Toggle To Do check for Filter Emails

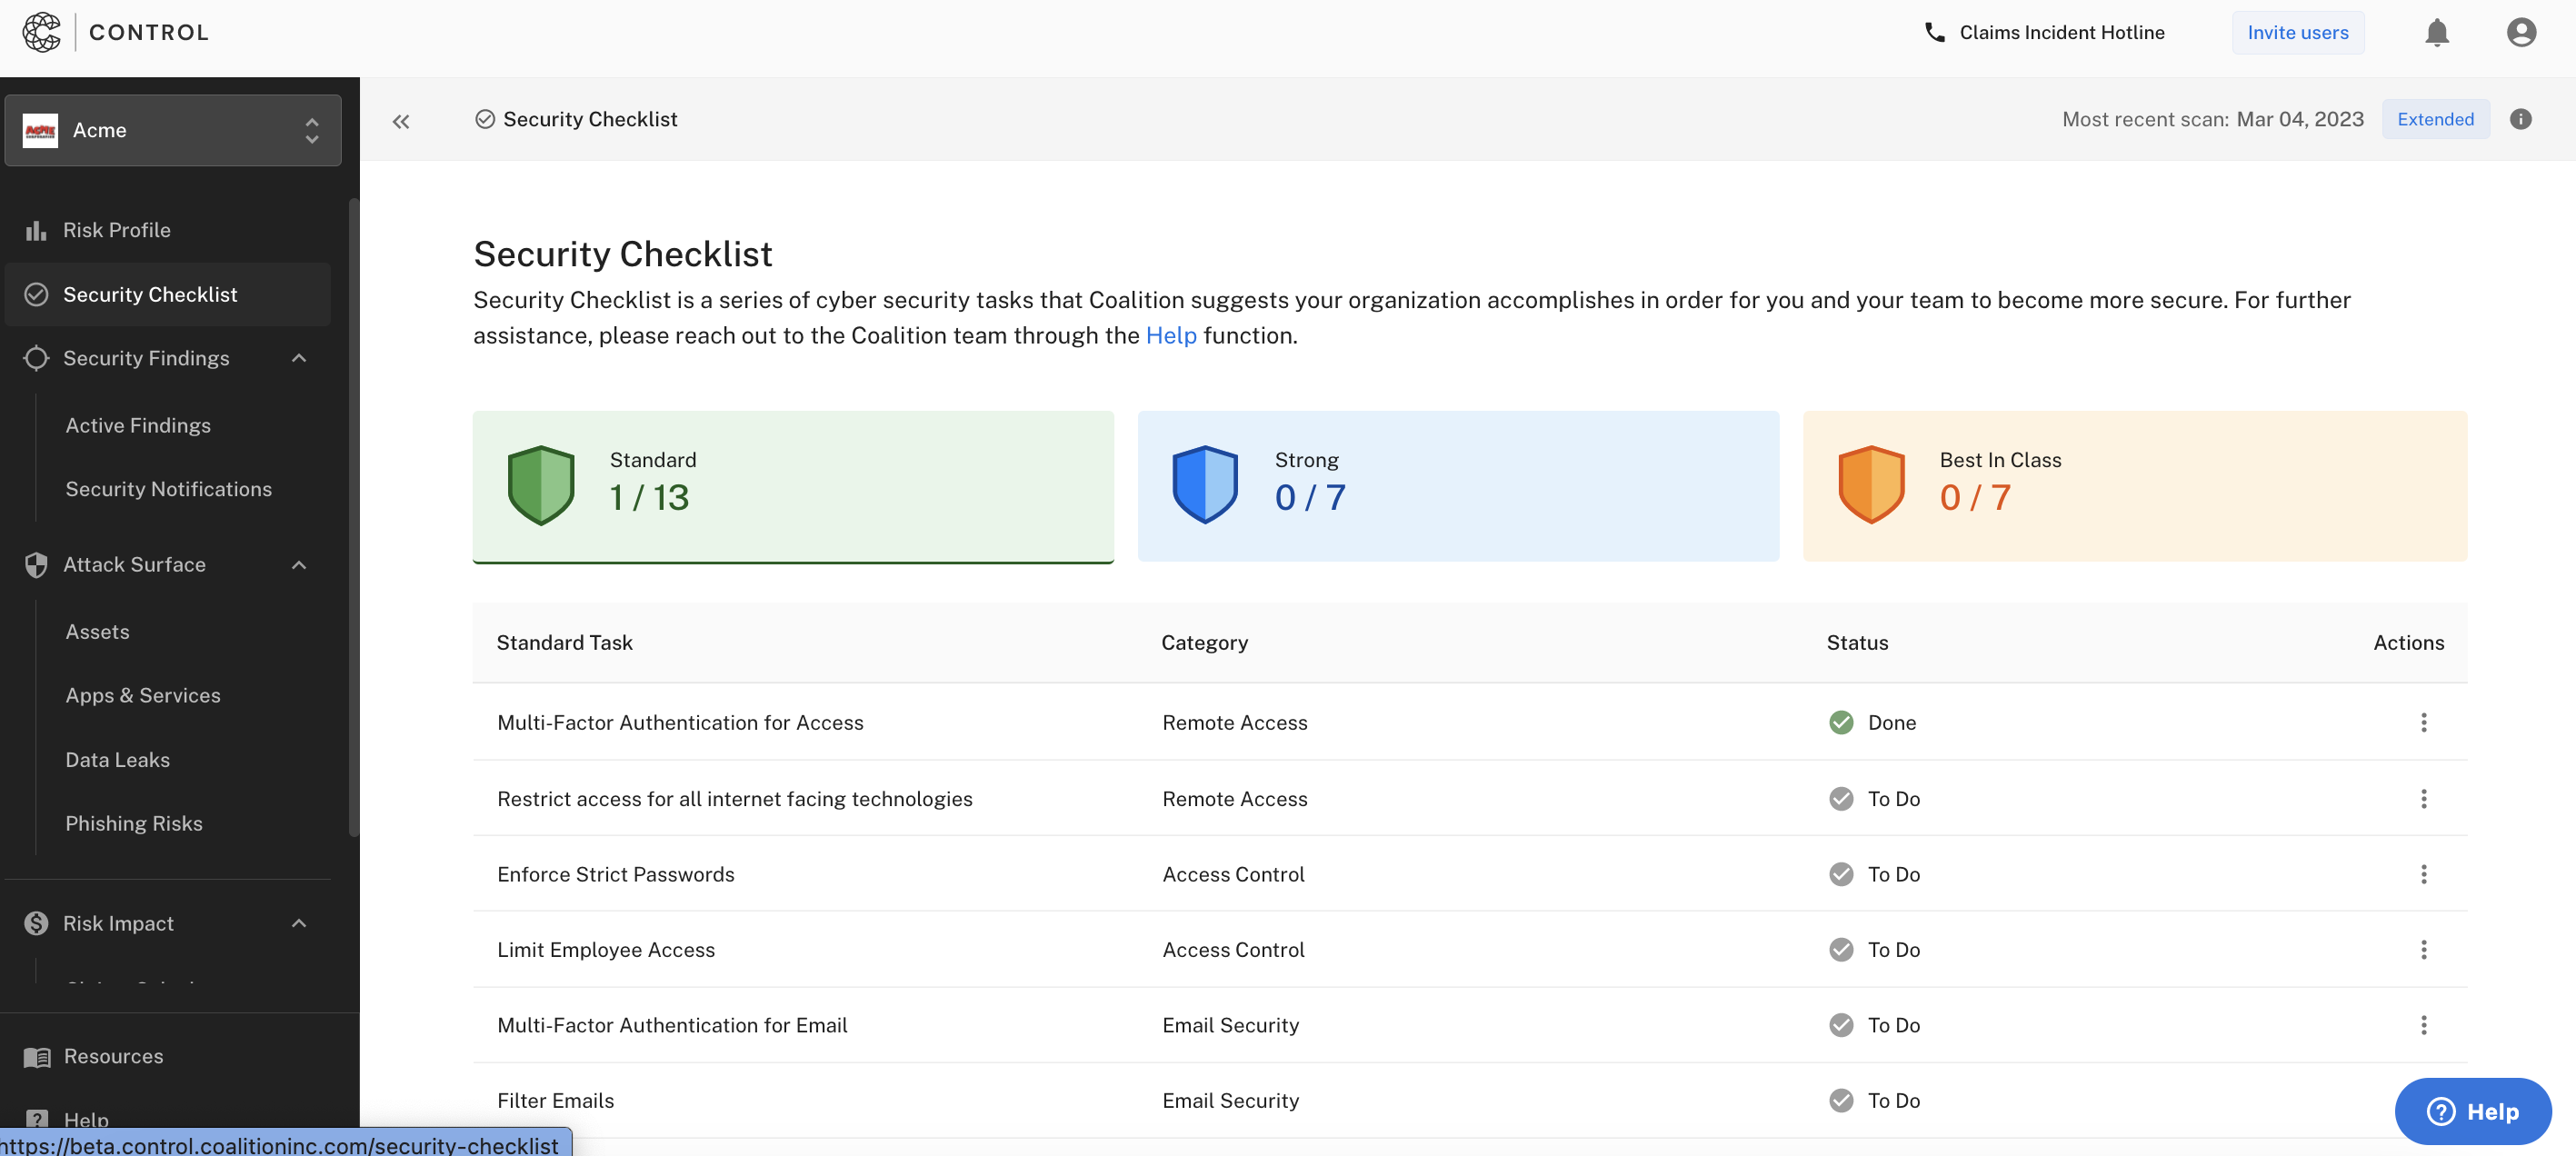[x=1840, y=1100]
